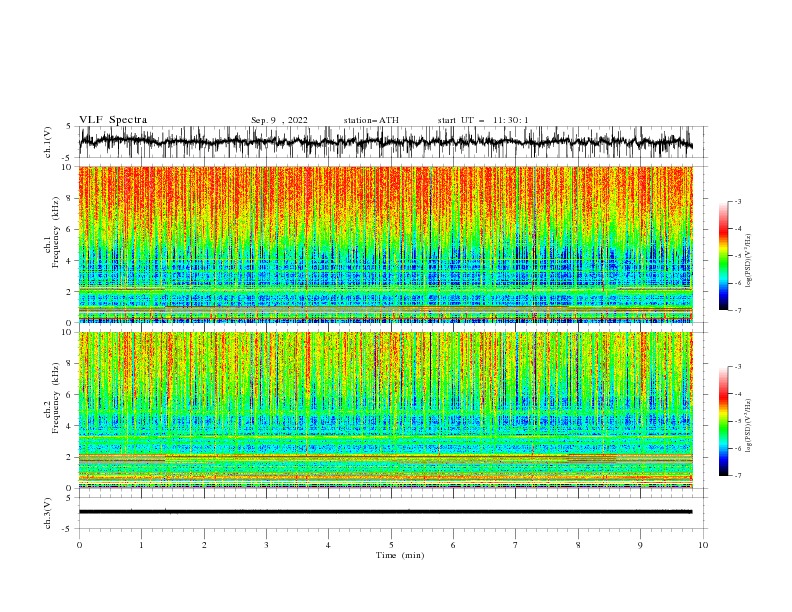This screenshot has width=792, height=612.
Task: Select the "start UT = 11:30:1" text
Action: pyautogui.click(x=483, y=120)
